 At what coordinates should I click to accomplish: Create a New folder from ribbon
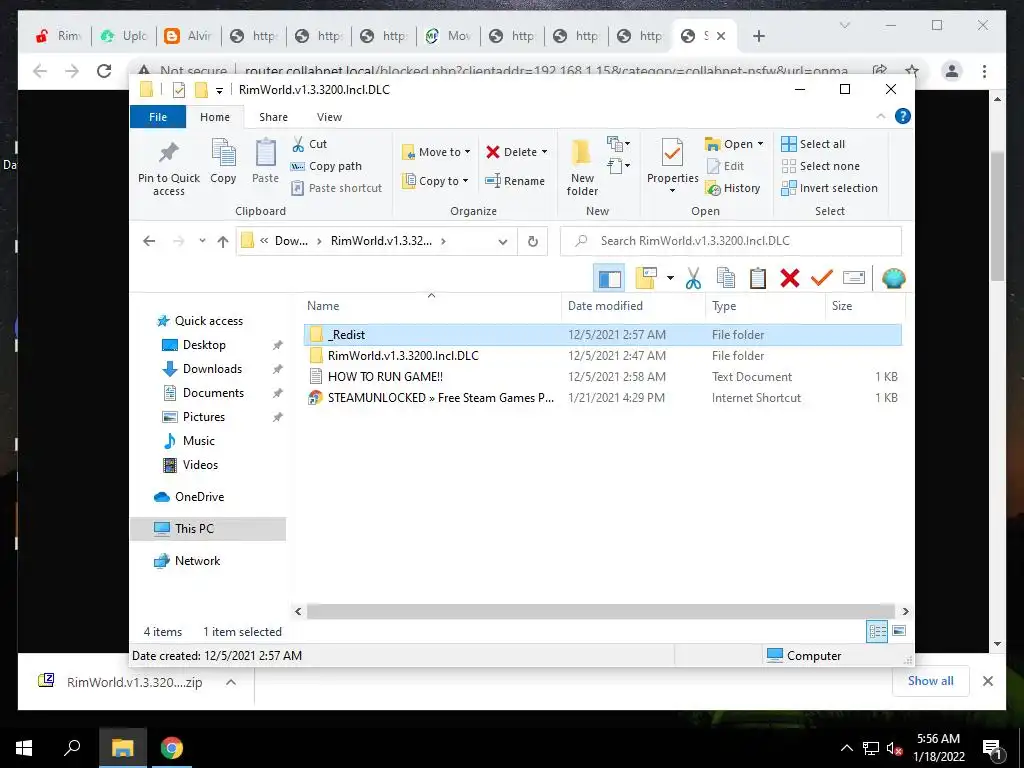pos(582,167)
